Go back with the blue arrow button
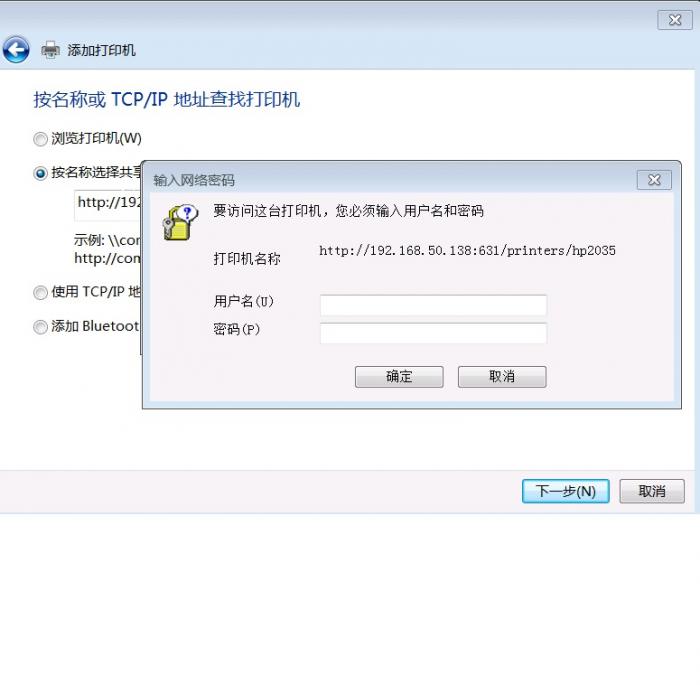 [x=16, y=50]
